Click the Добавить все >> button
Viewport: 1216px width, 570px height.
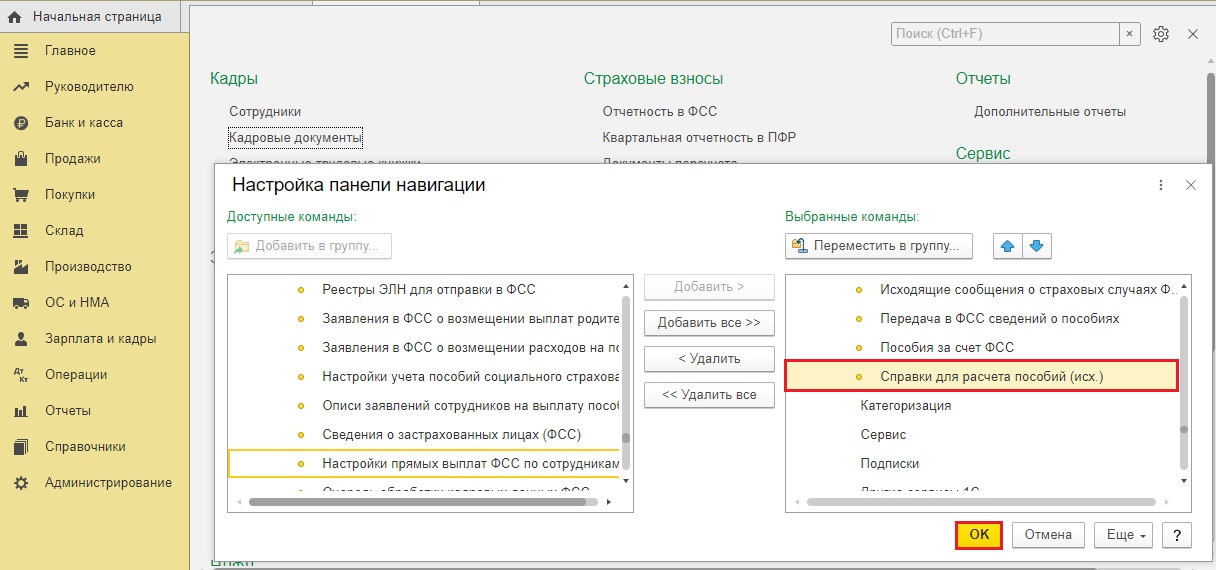coord(709,323)
